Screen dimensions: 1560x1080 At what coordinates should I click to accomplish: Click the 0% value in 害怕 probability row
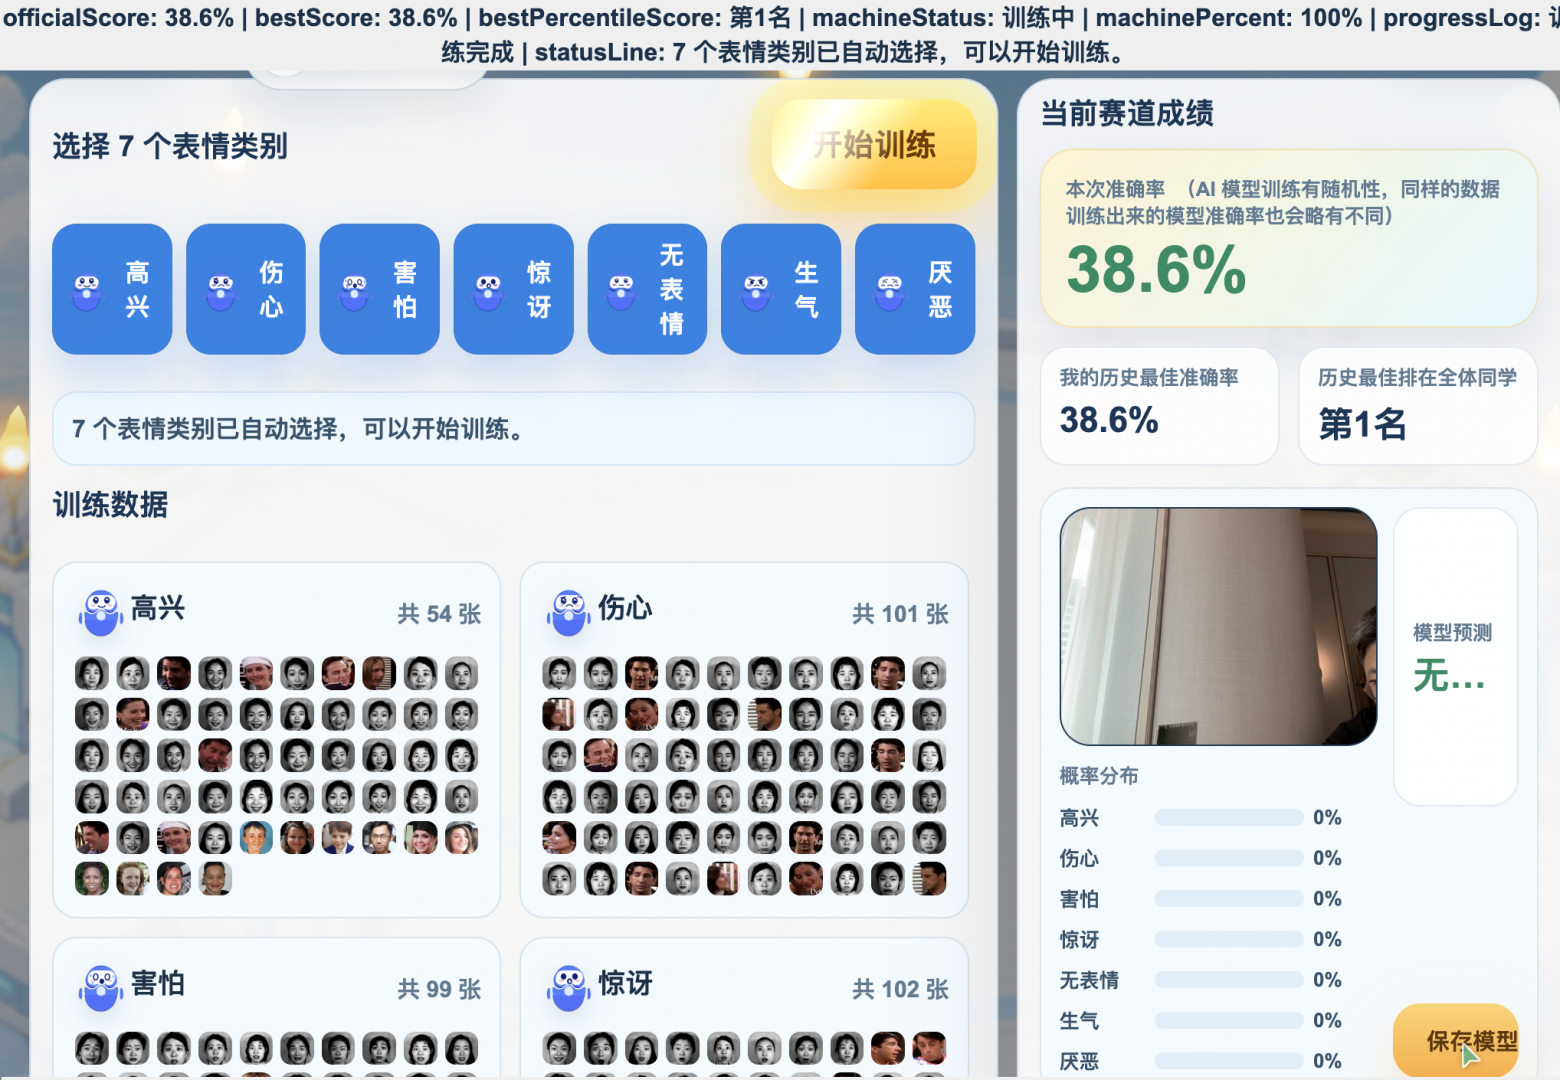point(1327,899)
